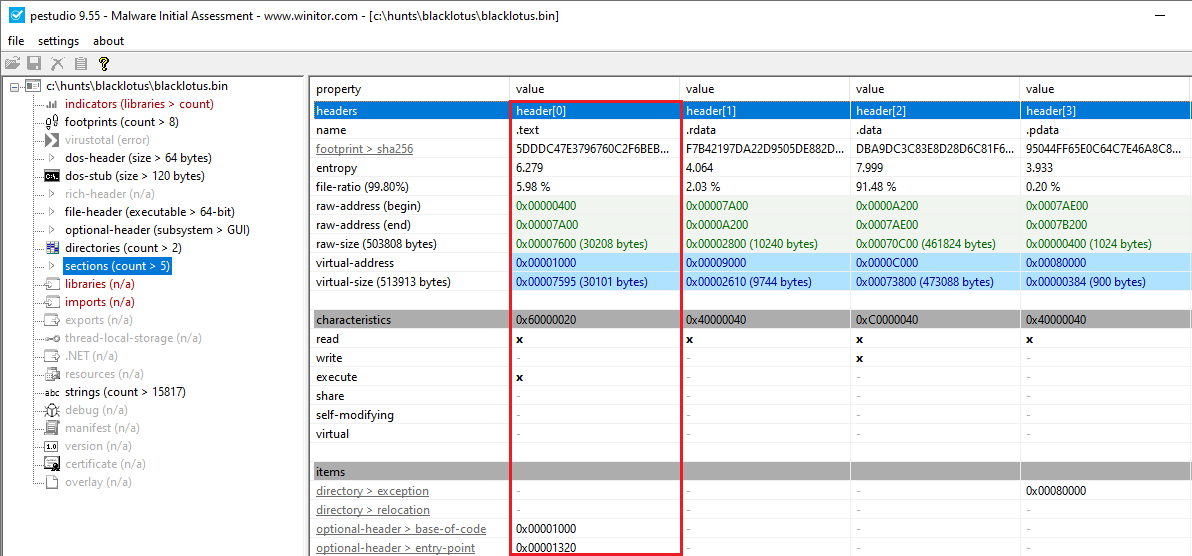Expand the rich-header tree node
Viewport: 1192px width, 556px height.
52,194
